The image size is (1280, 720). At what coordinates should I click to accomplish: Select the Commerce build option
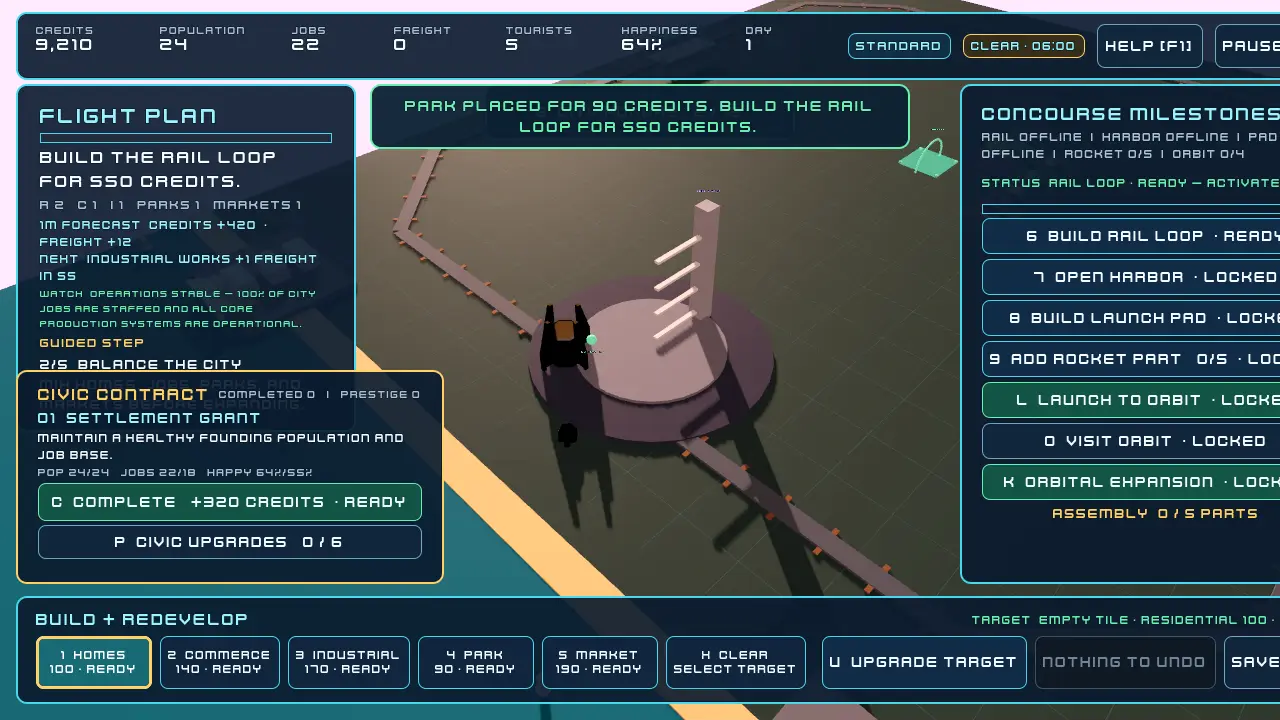(218, 662)
